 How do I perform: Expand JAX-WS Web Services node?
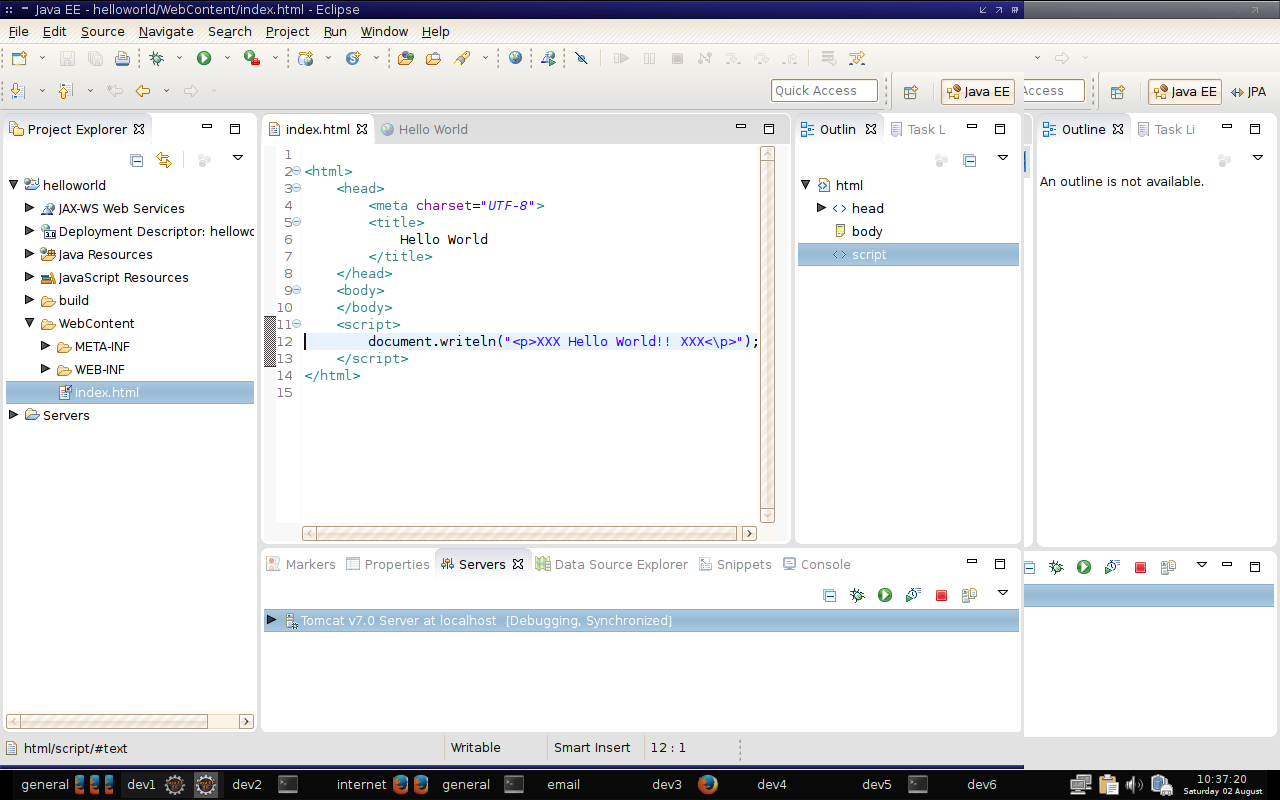coord(29,208)
